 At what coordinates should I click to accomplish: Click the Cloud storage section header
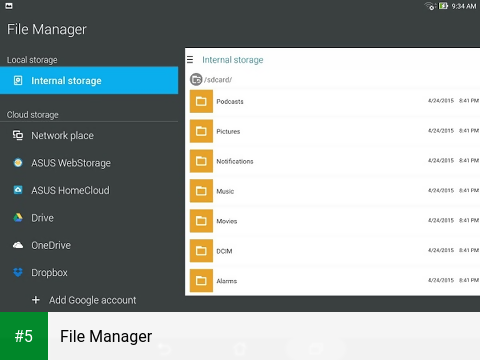[33, 115]
